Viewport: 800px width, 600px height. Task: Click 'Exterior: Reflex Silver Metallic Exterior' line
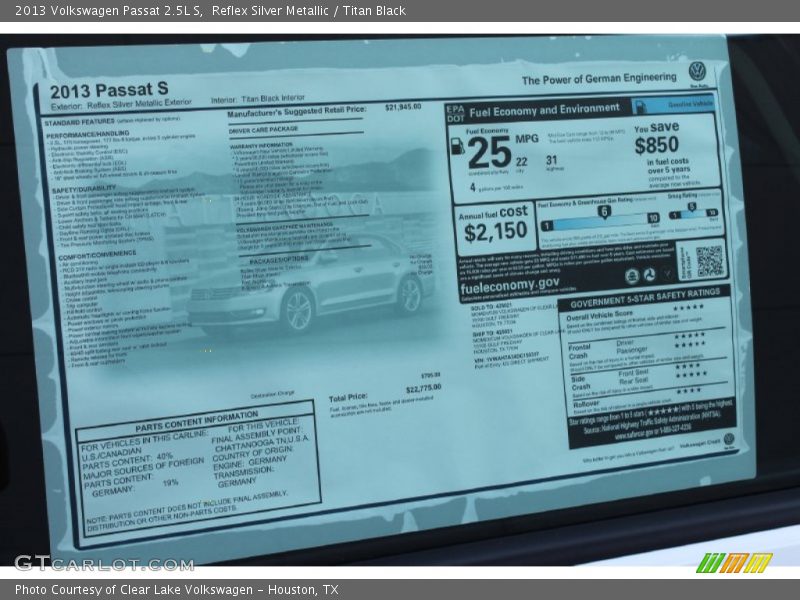click(121, 104)
